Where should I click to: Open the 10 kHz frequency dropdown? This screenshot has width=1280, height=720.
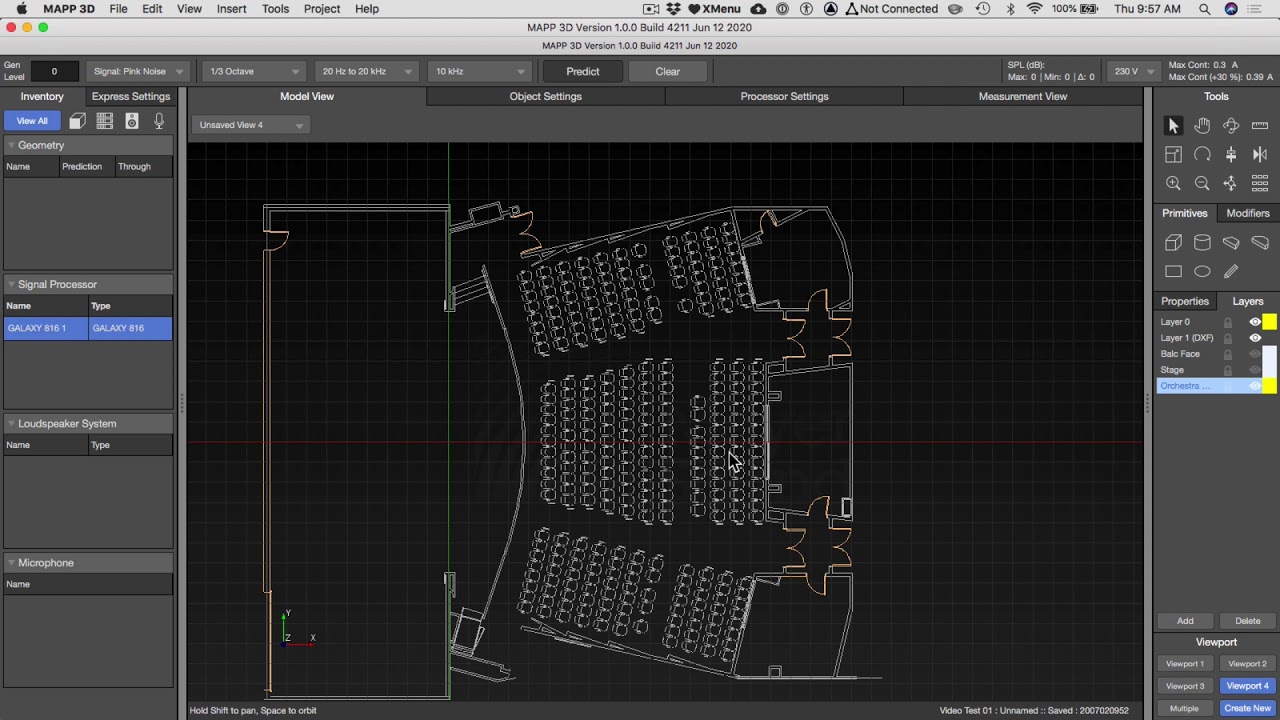[x=480, y=71]
